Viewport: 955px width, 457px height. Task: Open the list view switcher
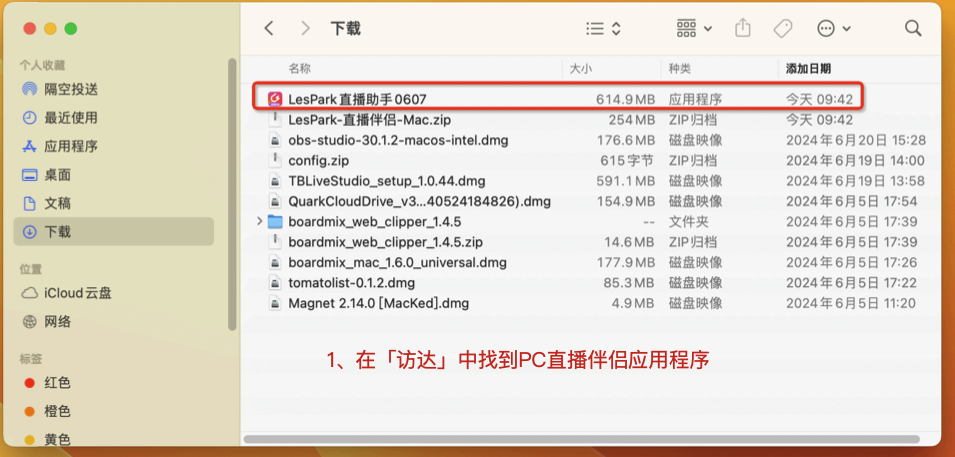[x=603, y=28]
